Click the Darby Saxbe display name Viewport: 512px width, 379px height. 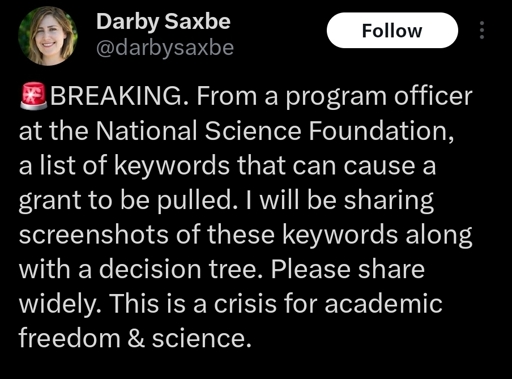coord(163,21)
